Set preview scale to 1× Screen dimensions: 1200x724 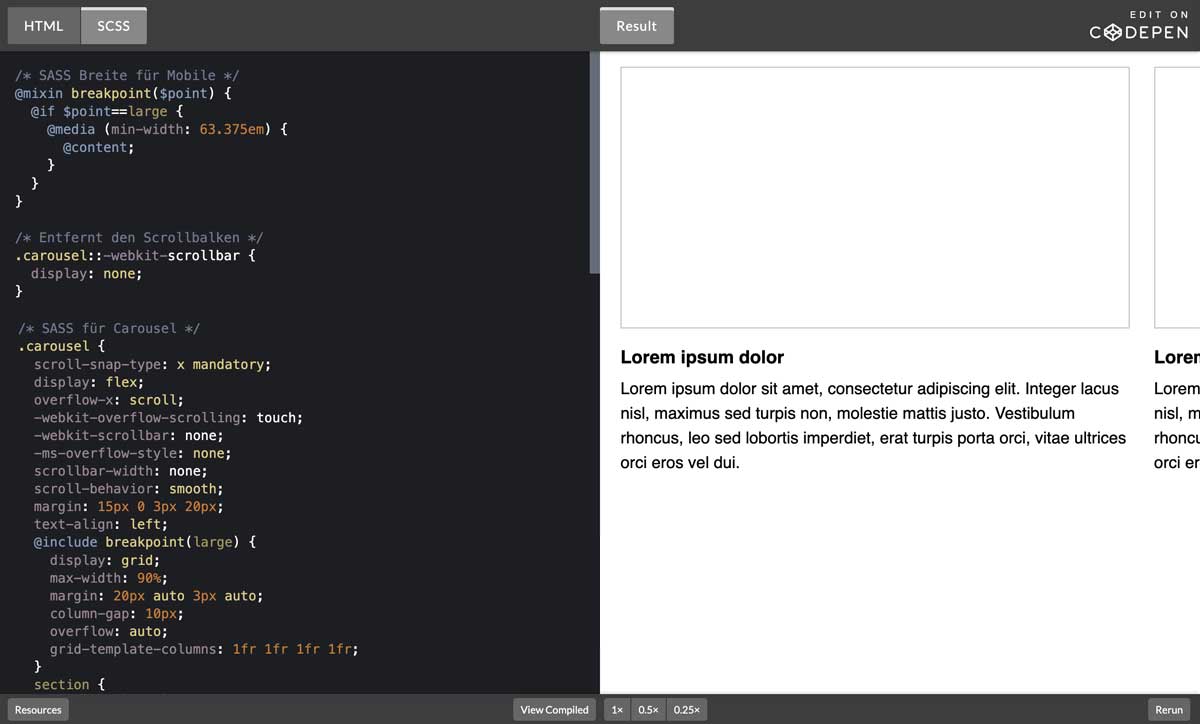pyautogui.click(x=617, y=710)
